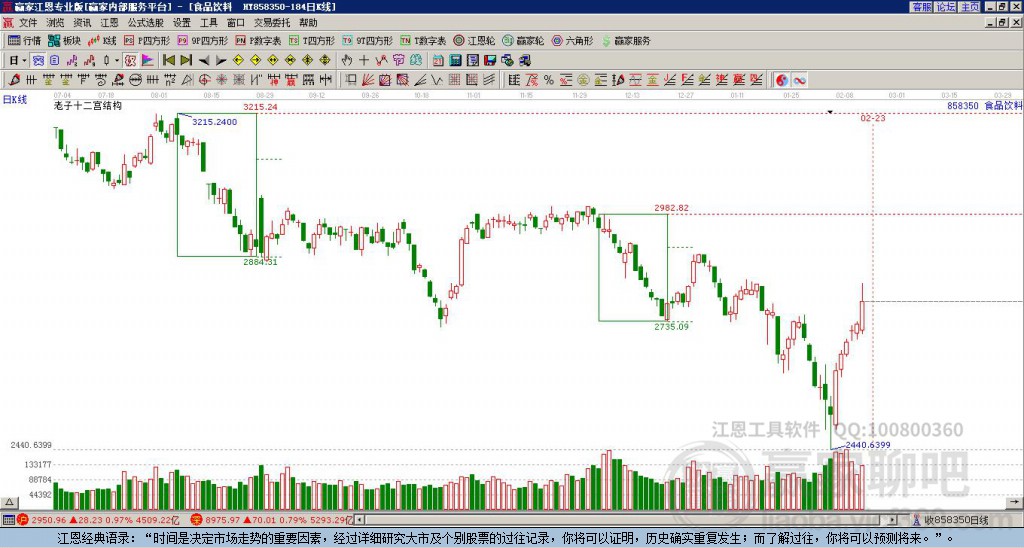Click the 2982.82 price label
The height and width of the screenshot is (548, 1024).
671,208
